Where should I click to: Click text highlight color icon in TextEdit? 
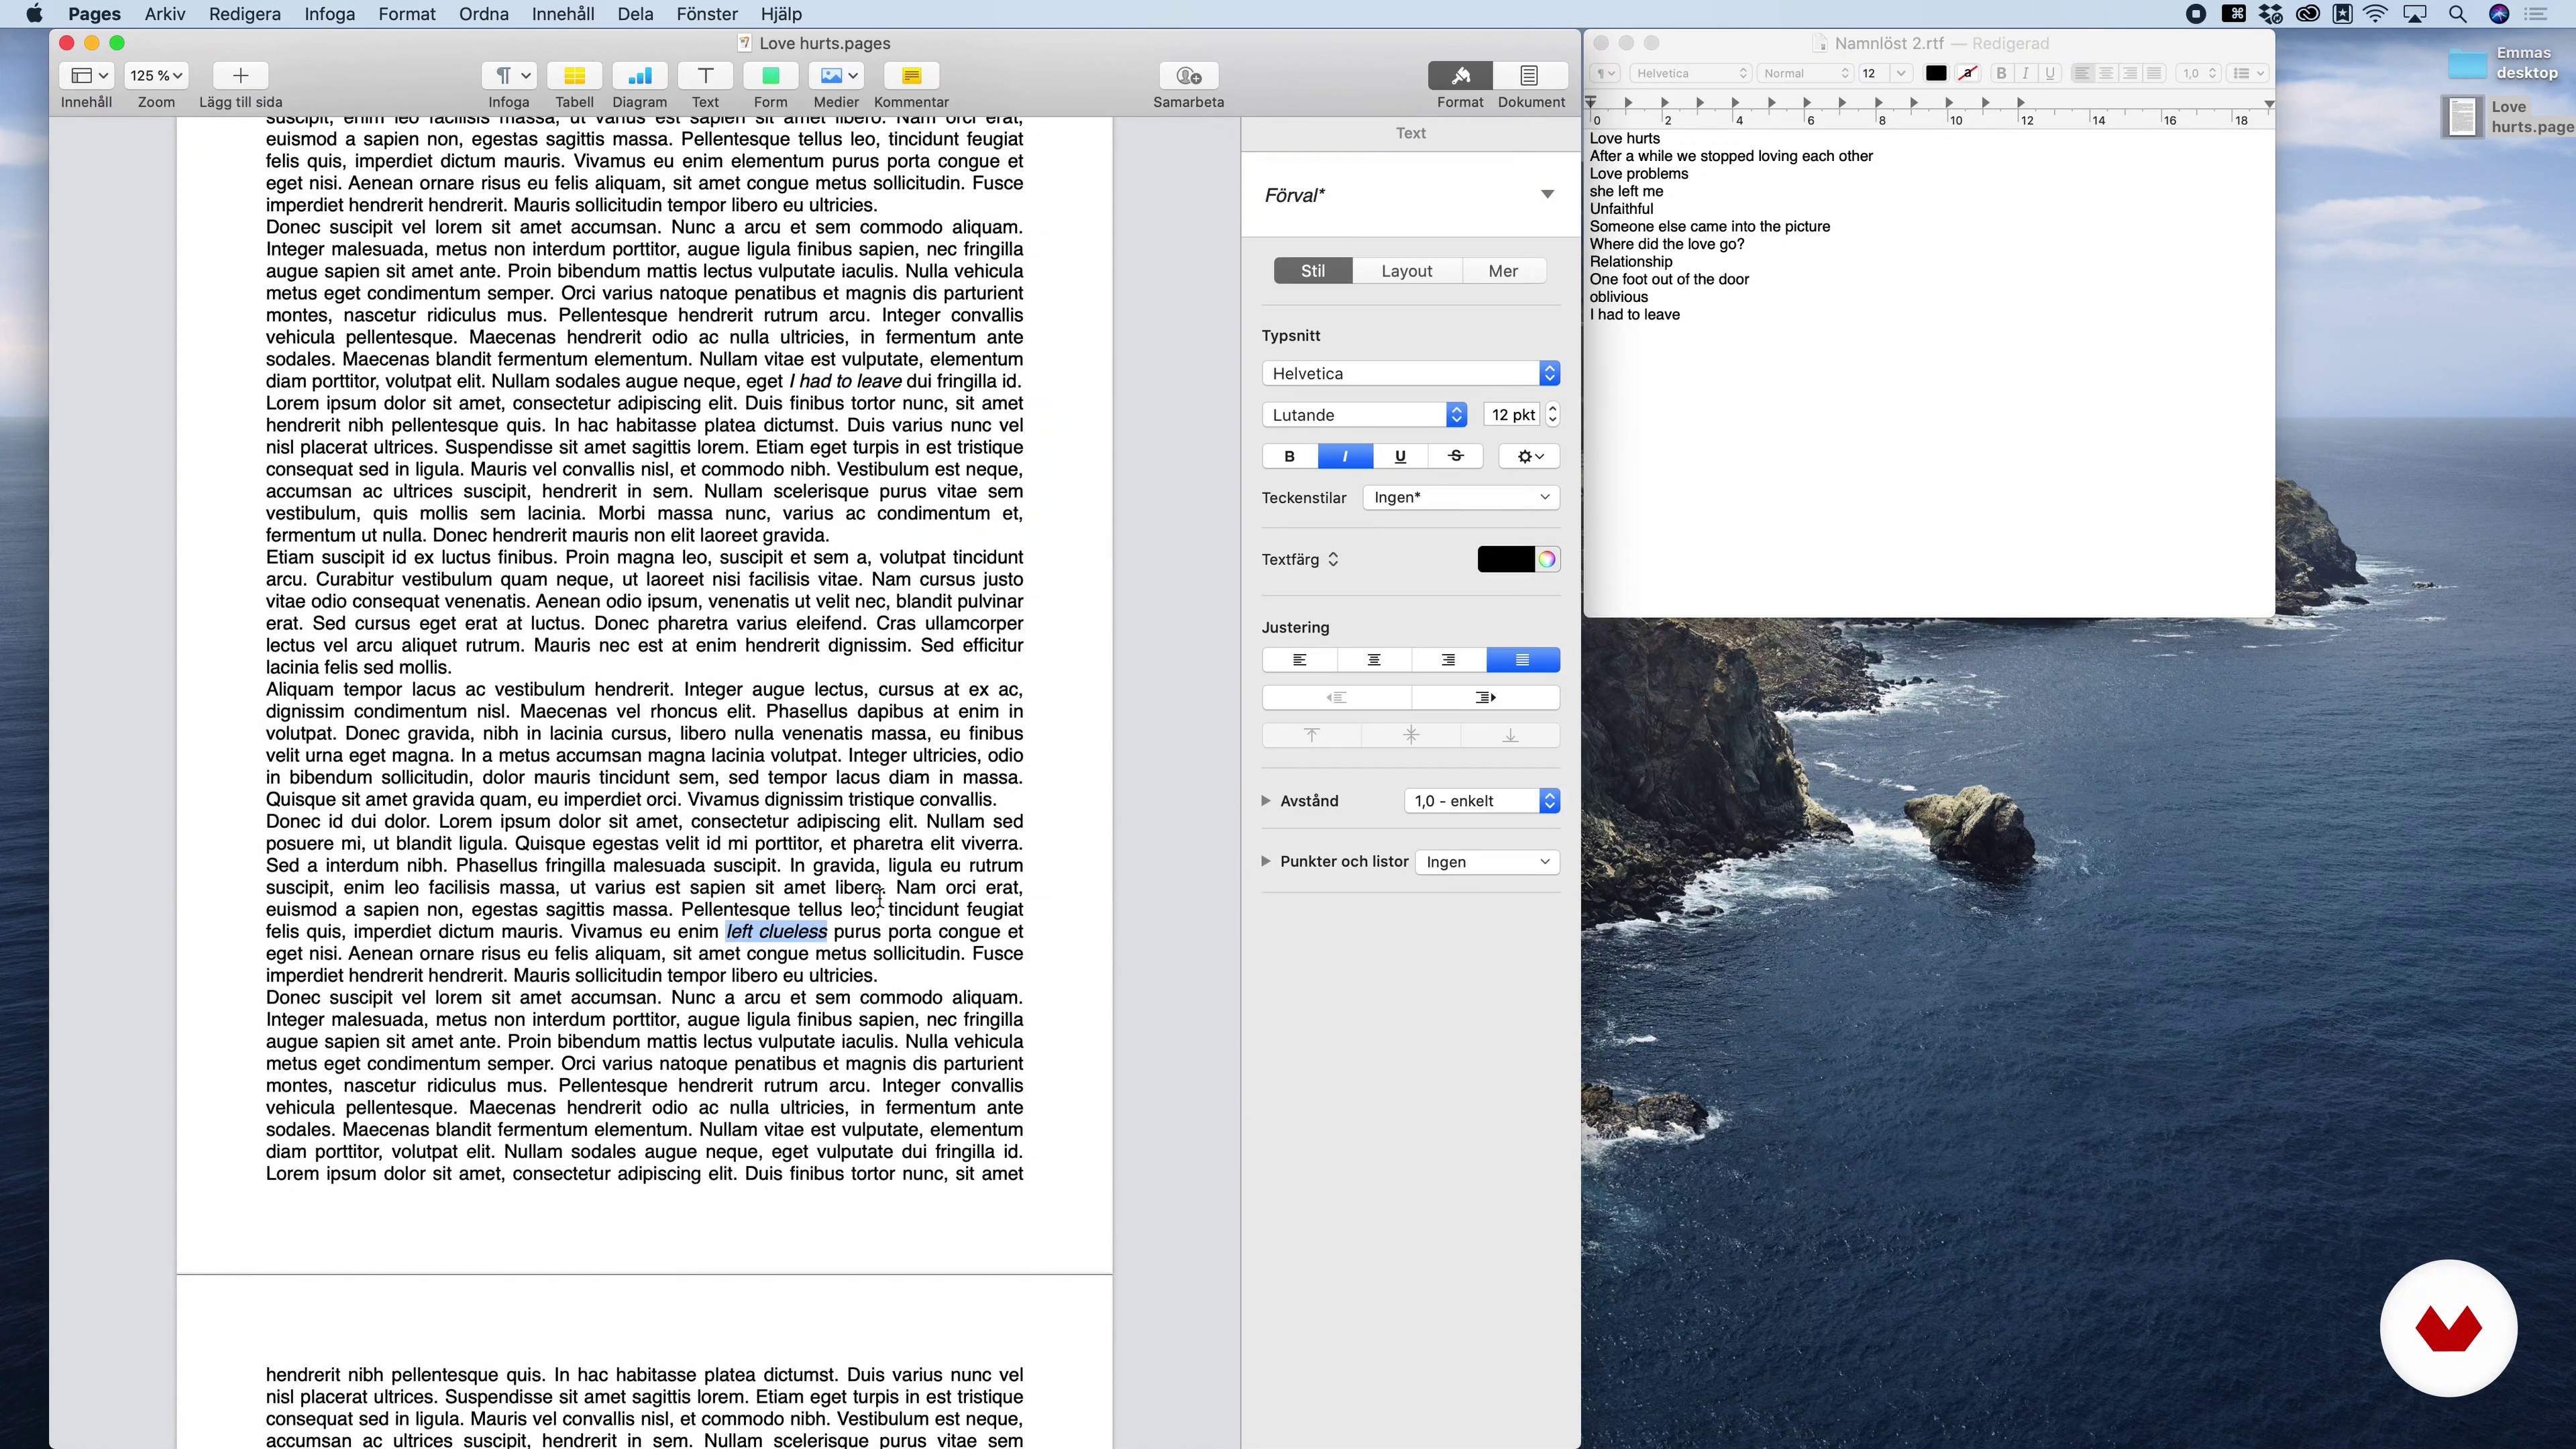1967,73
